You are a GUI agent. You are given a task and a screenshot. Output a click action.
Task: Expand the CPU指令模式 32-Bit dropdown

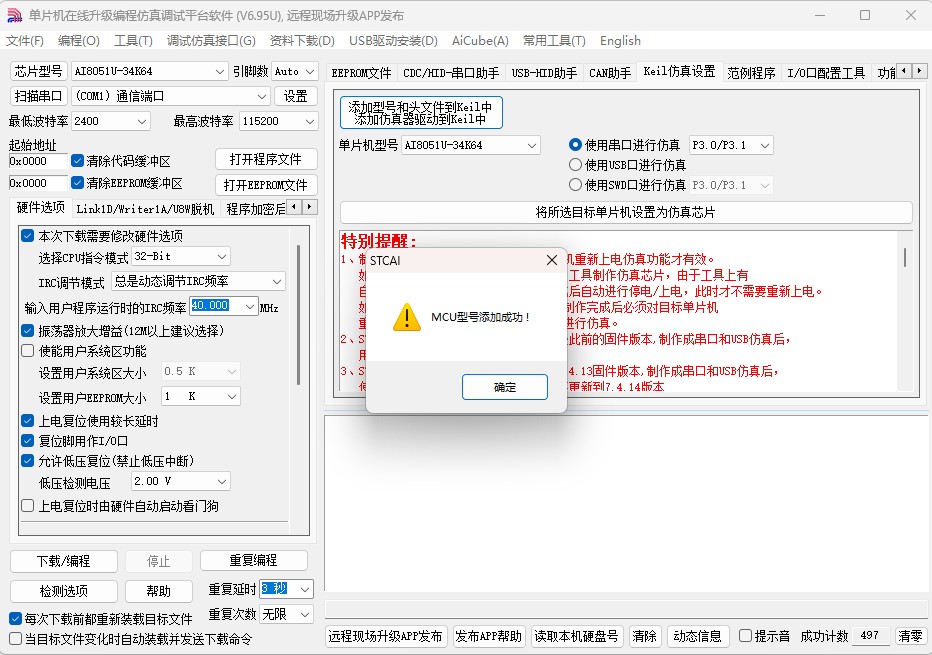[x=222, y=257]
